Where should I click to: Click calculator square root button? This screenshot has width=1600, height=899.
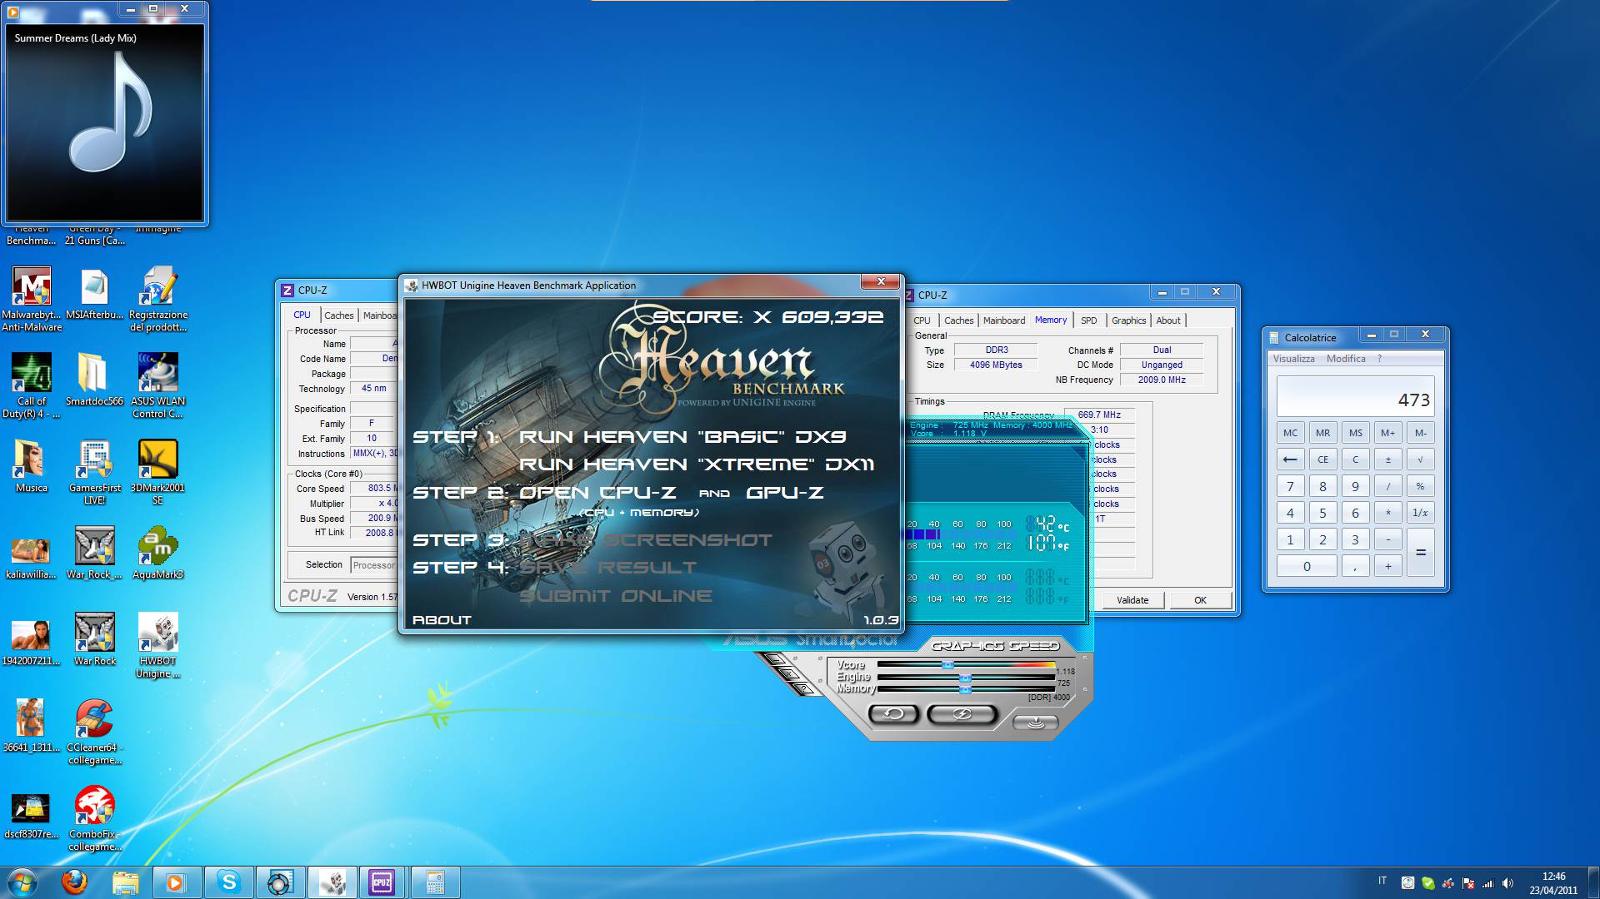click(x=1420, y=460)
